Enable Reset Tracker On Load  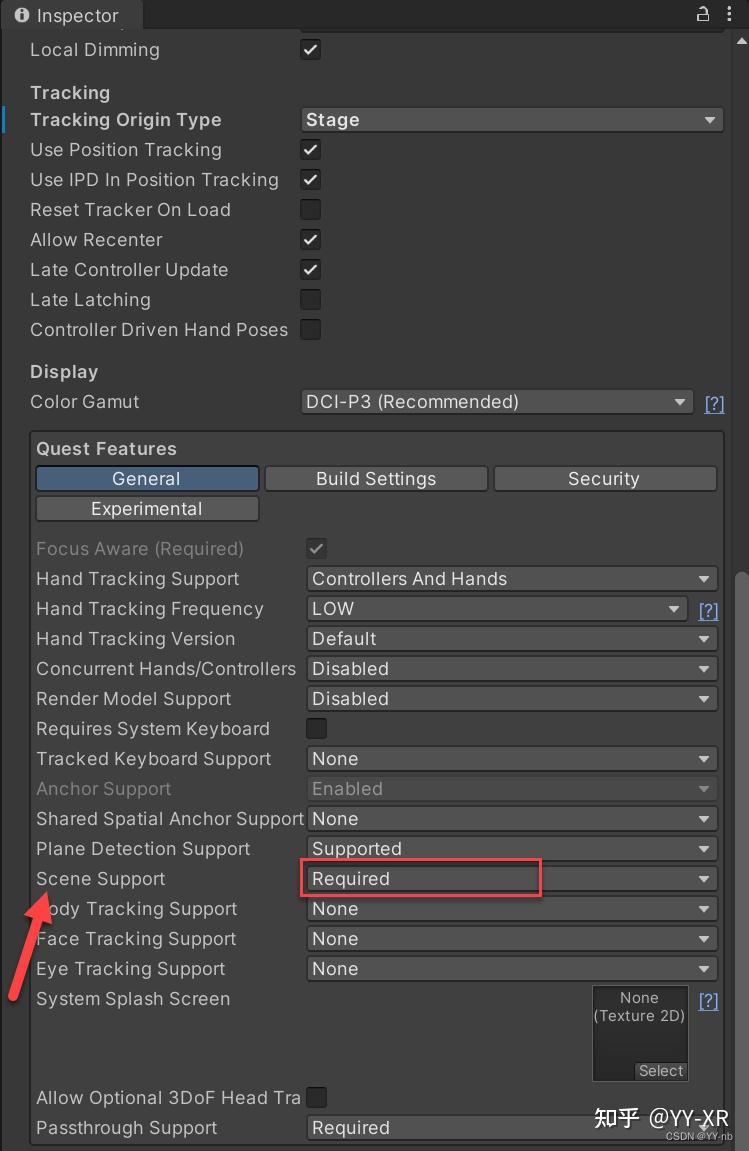coord(310,209)
